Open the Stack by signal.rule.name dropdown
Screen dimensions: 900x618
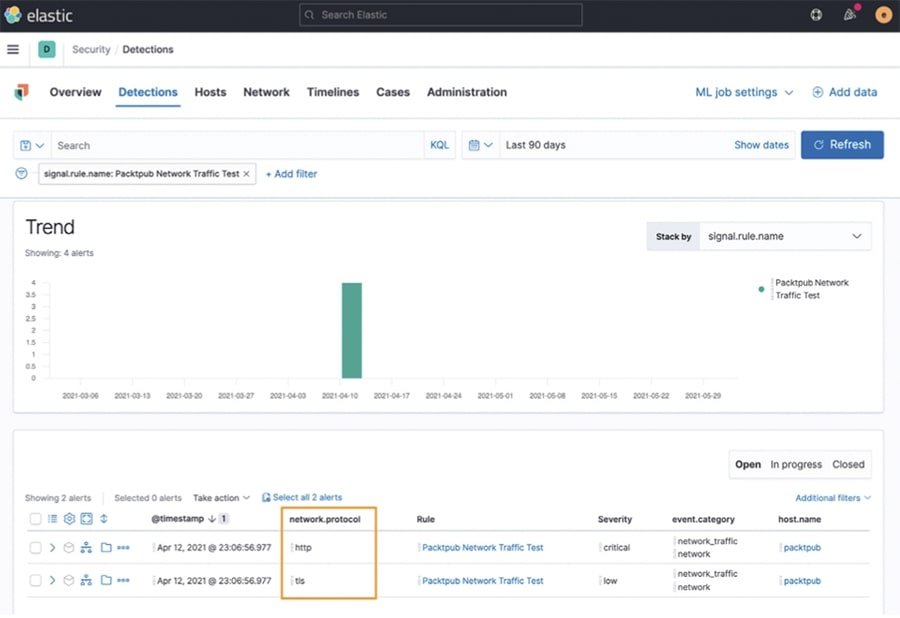point(784,236)
